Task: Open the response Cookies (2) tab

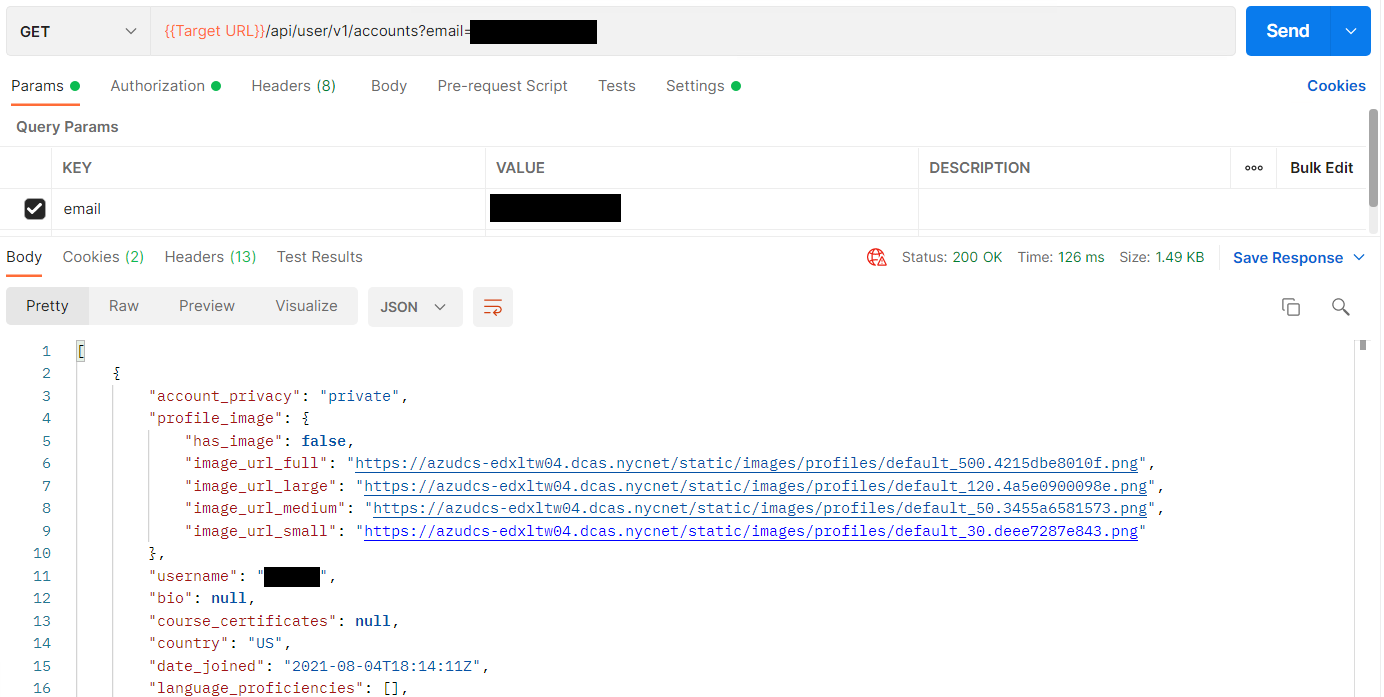Action: [103, 257]
